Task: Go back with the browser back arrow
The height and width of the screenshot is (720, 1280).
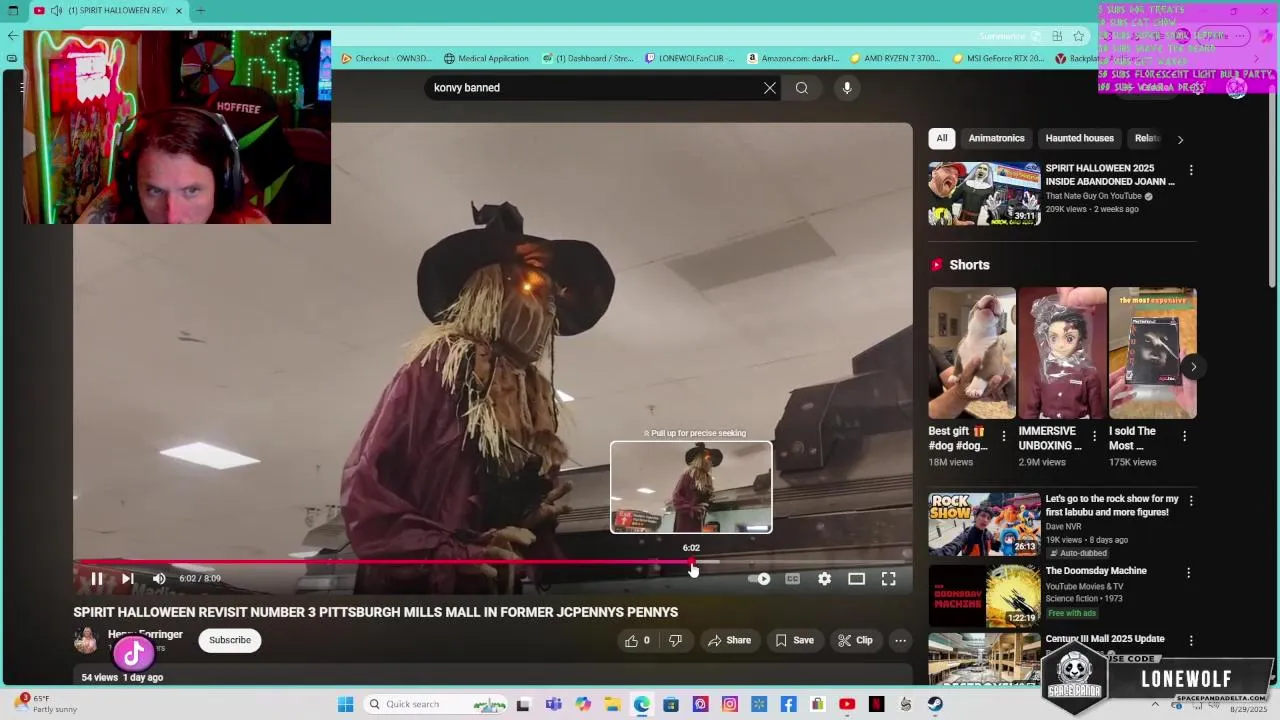Action: [x=12, y=36]
